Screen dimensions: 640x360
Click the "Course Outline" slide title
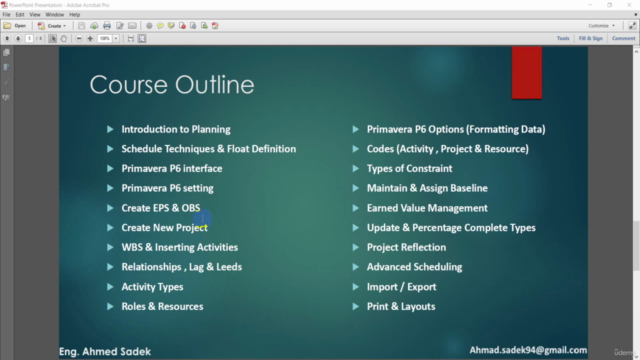tap(172, 85)
